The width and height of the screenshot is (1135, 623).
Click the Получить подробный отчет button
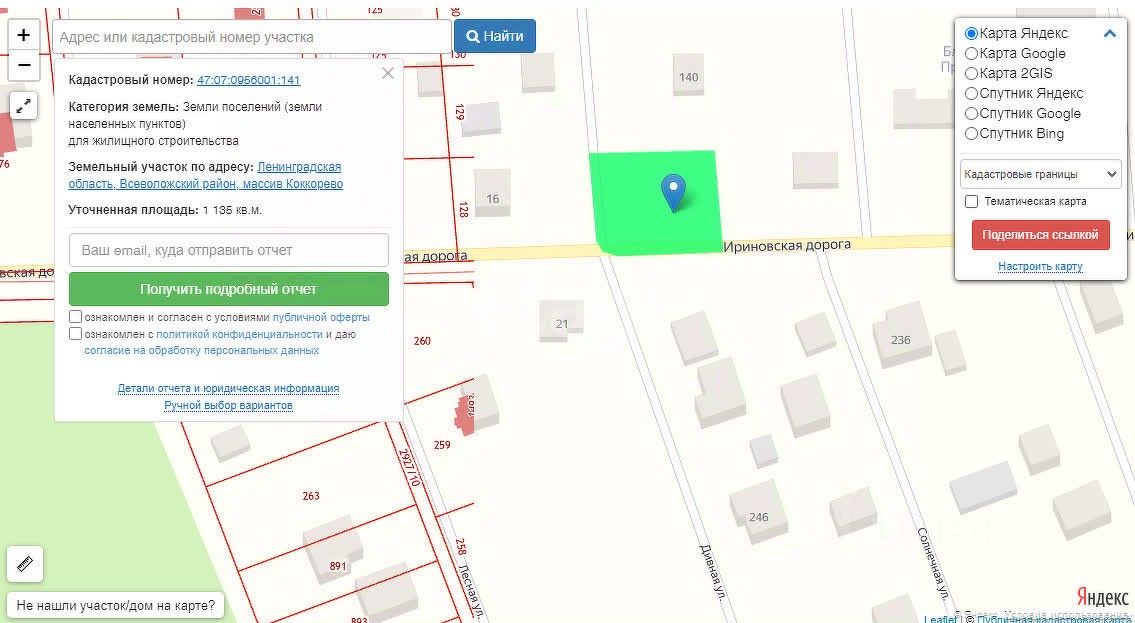point(229,289)
